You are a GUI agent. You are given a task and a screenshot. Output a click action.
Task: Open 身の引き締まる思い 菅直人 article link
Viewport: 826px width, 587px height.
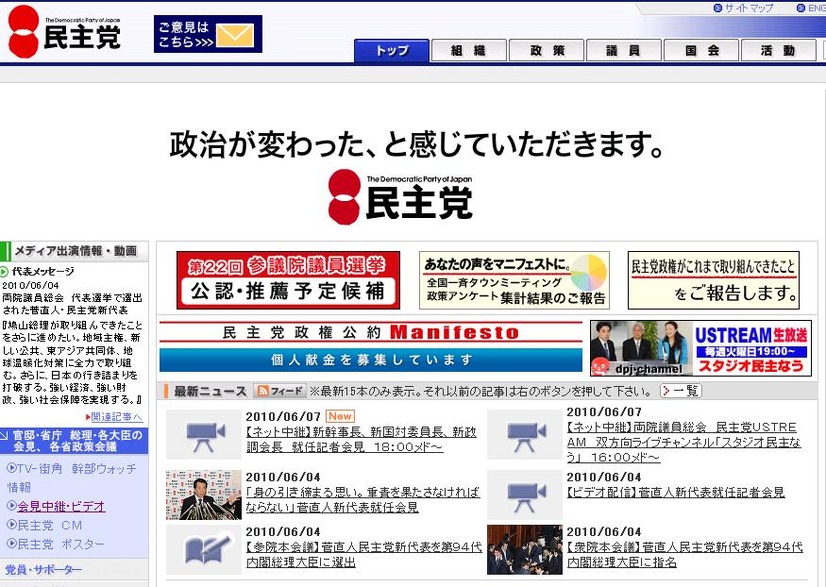pyautogui.click(x=362, y=500)
